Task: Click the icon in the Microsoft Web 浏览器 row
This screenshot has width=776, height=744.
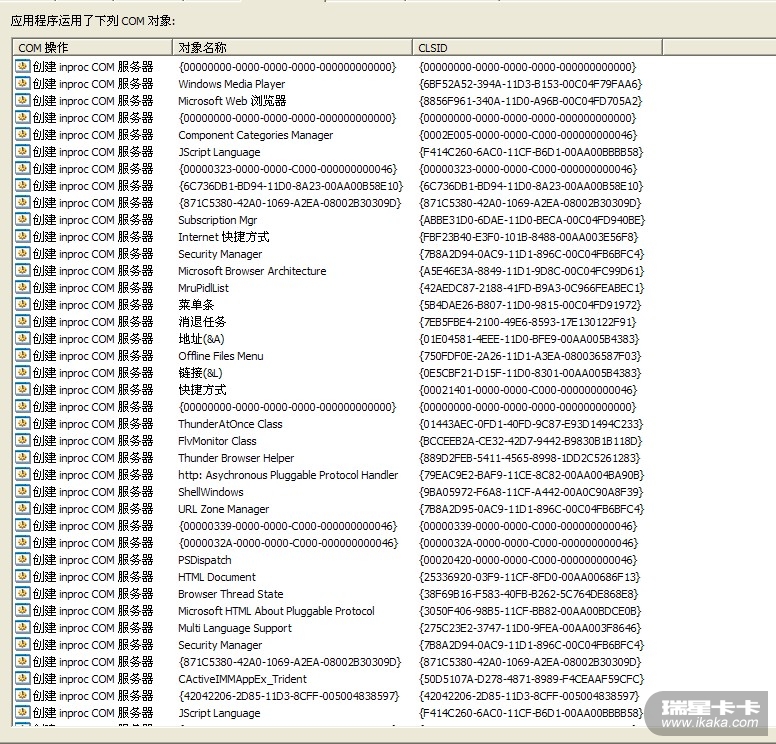Action: 23,100
